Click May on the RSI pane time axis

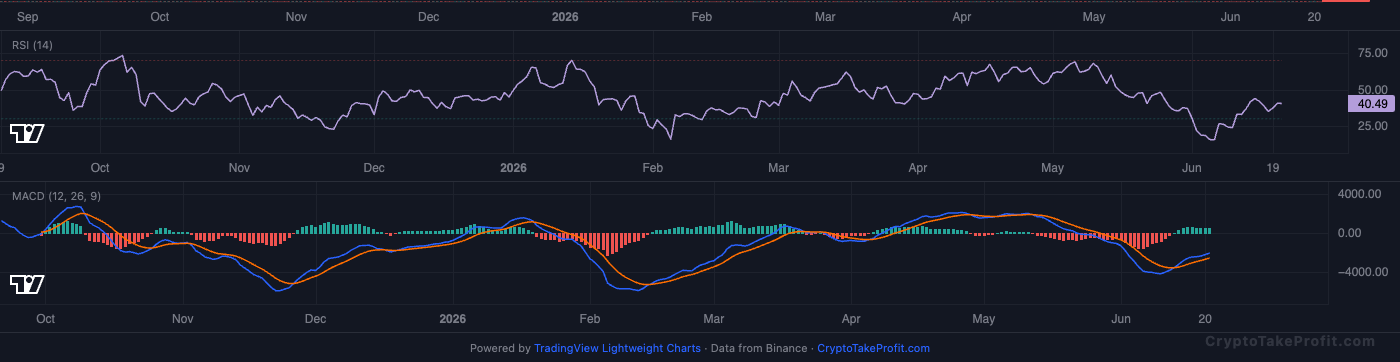(x=1052, y=168)
